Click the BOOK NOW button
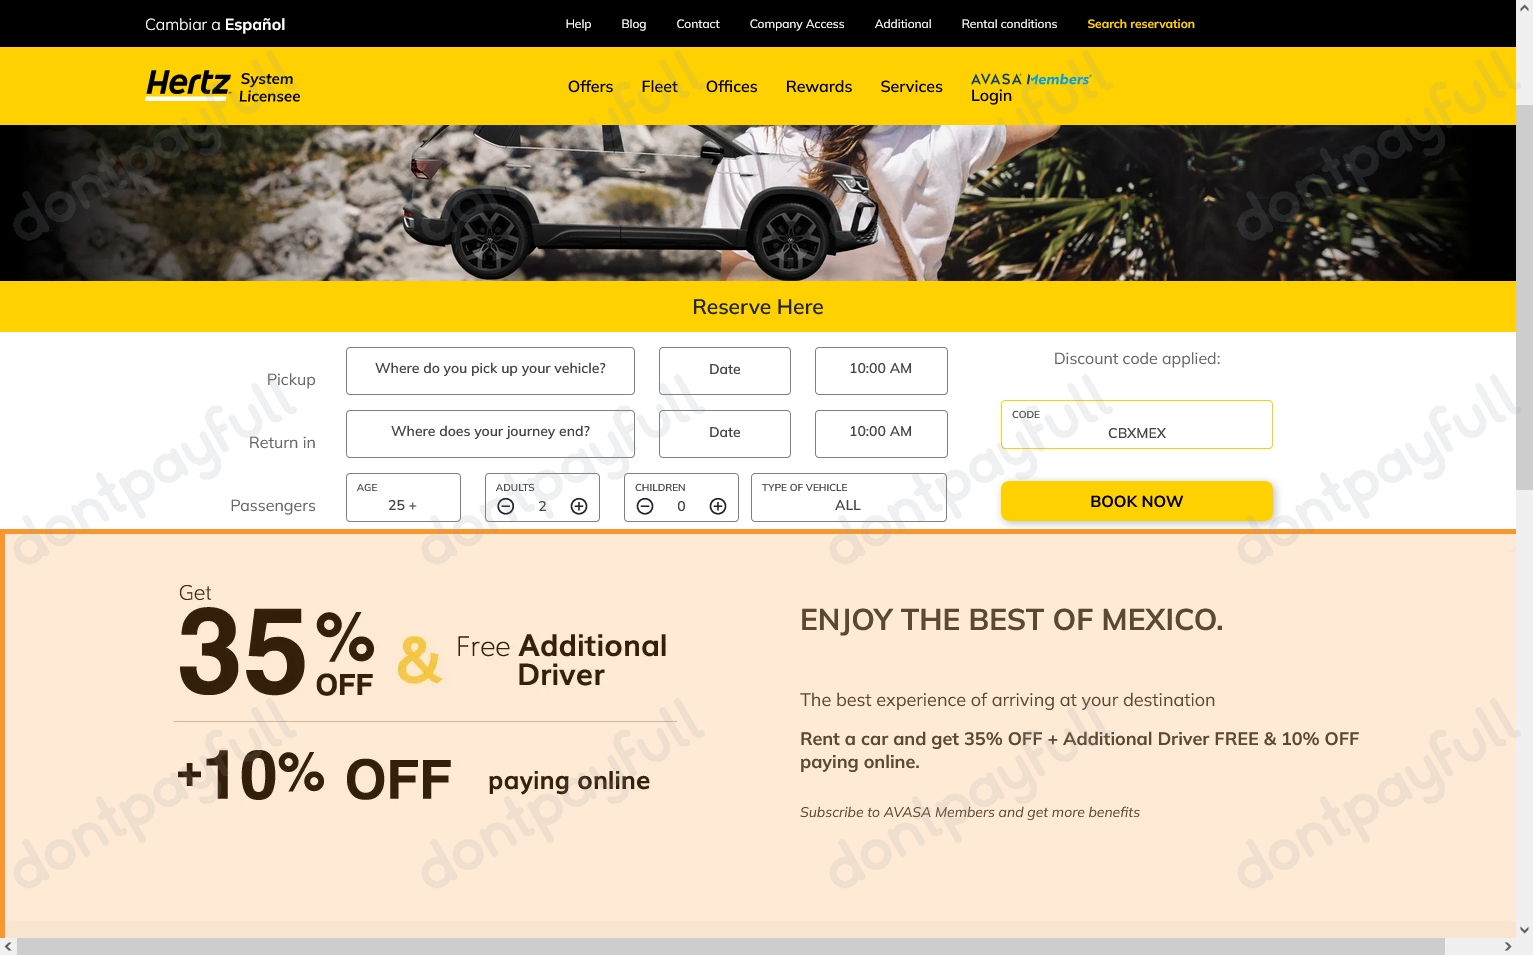 point(1137,501)
